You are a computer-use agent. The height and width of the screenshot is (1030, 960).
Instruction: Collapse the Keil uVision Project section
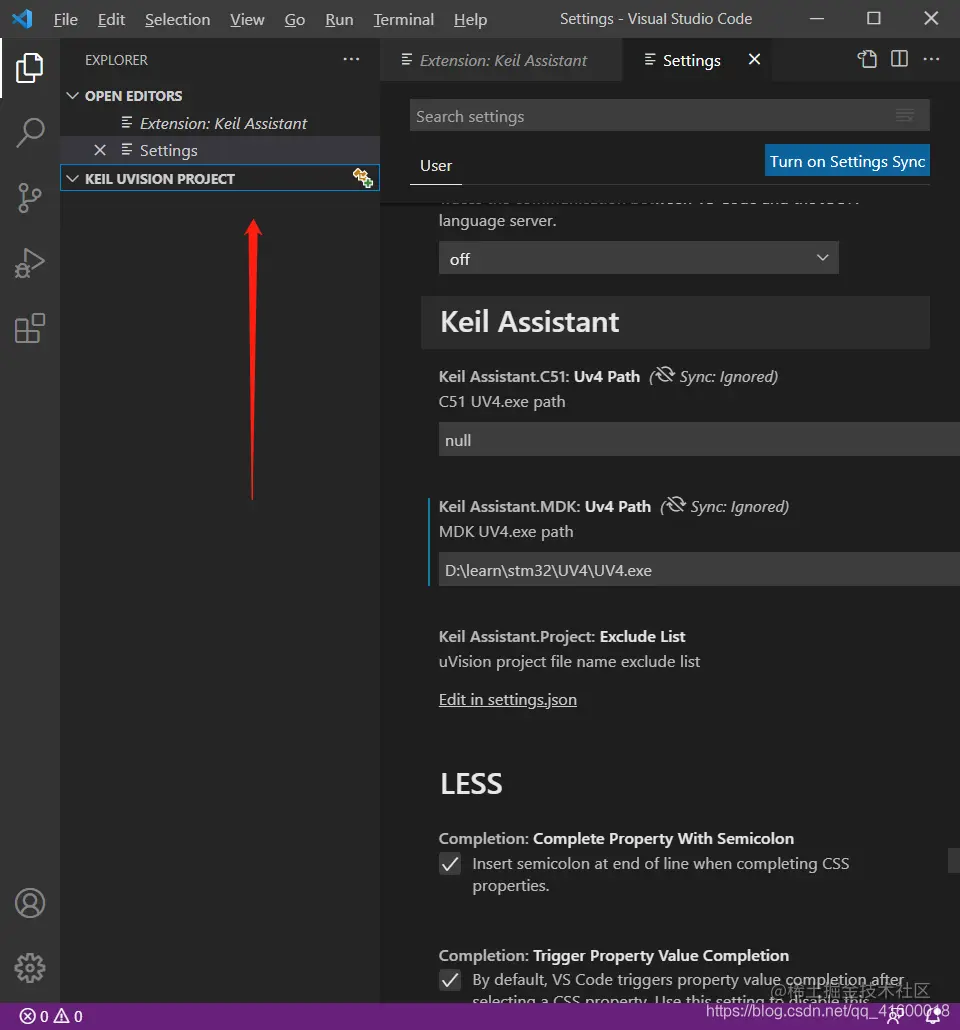pos(72,179)
